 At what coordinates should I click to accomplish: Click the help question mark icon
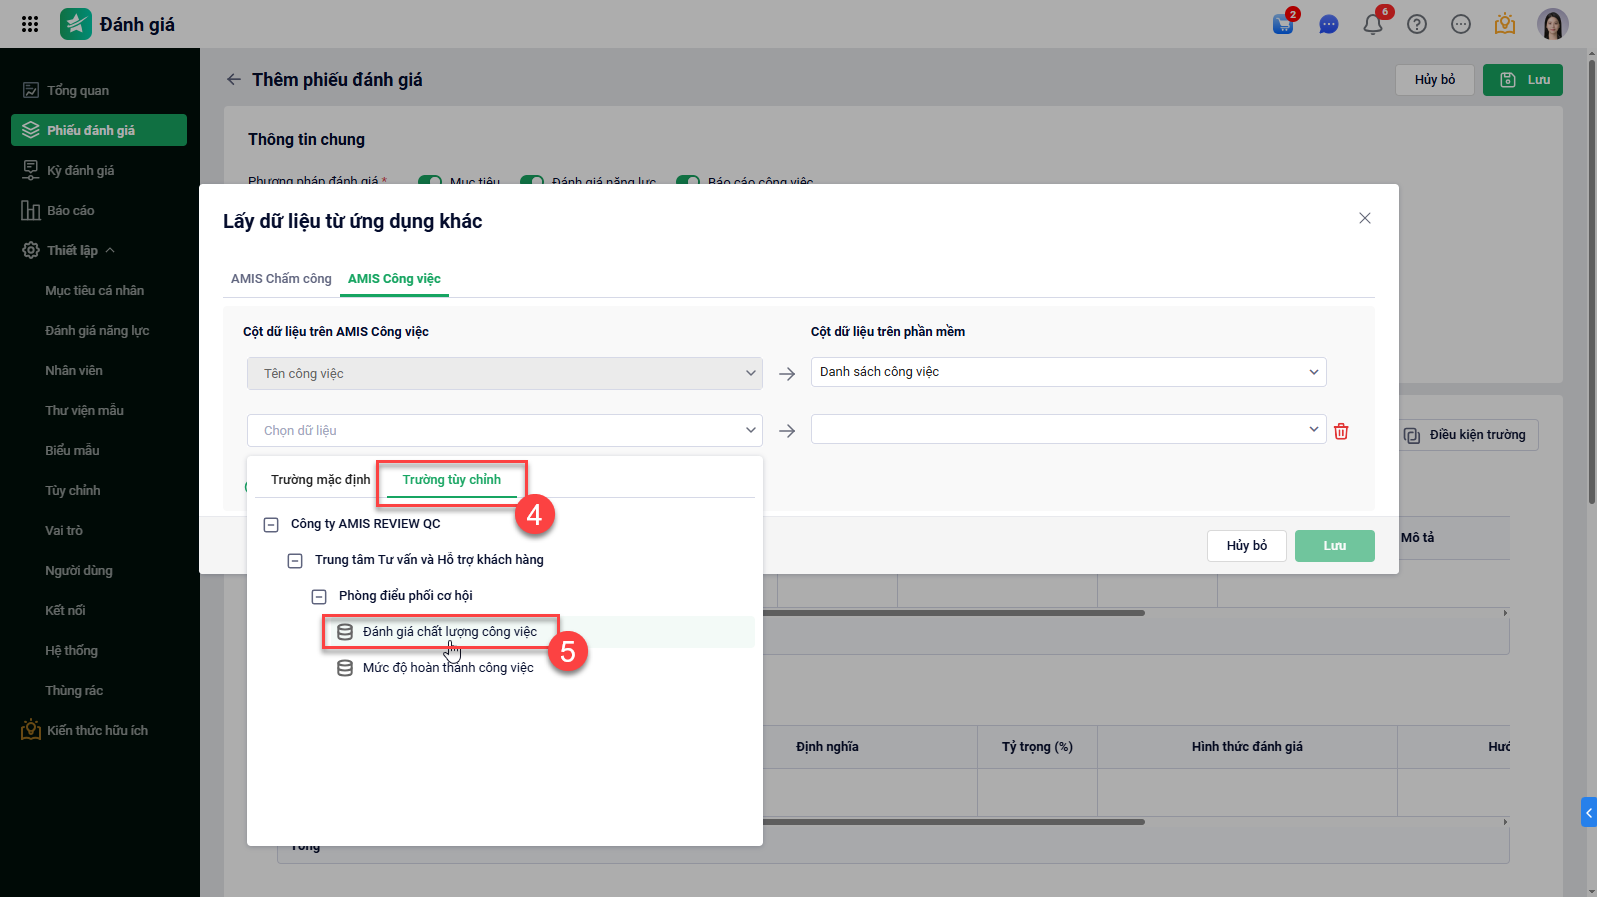coord(1417,25)
